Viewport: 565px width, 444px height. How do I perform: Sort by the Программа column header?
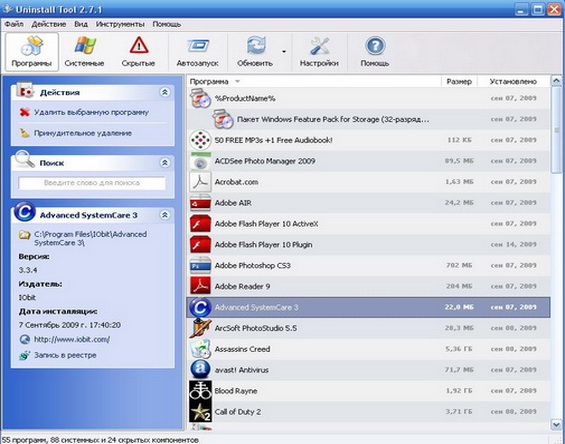tap(209, 81)
